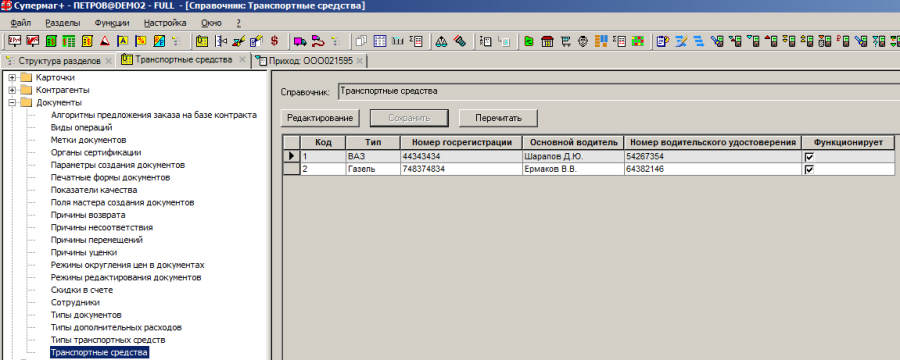
Task: Click the cell 'Шарапов Д.Ю.'
Action: click(573, 156)
